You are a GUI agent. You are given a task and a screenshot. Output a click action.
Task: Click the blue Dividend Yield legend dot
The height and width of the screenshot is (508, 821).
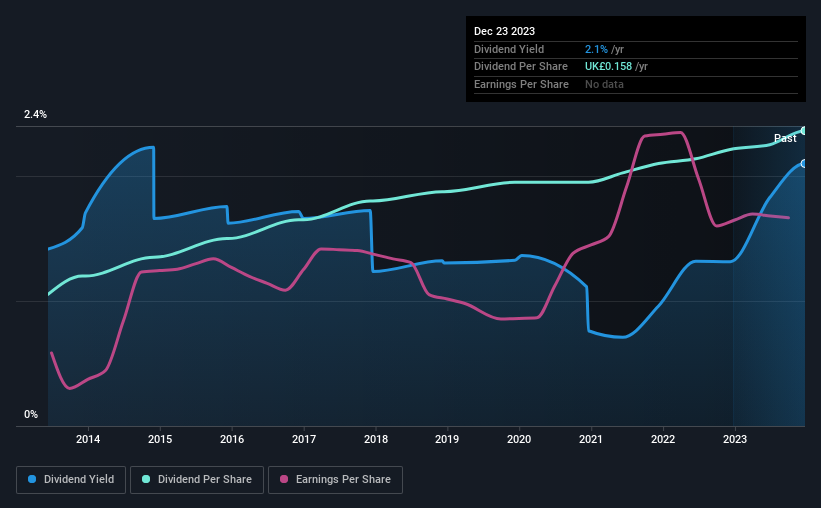point(32,479)
